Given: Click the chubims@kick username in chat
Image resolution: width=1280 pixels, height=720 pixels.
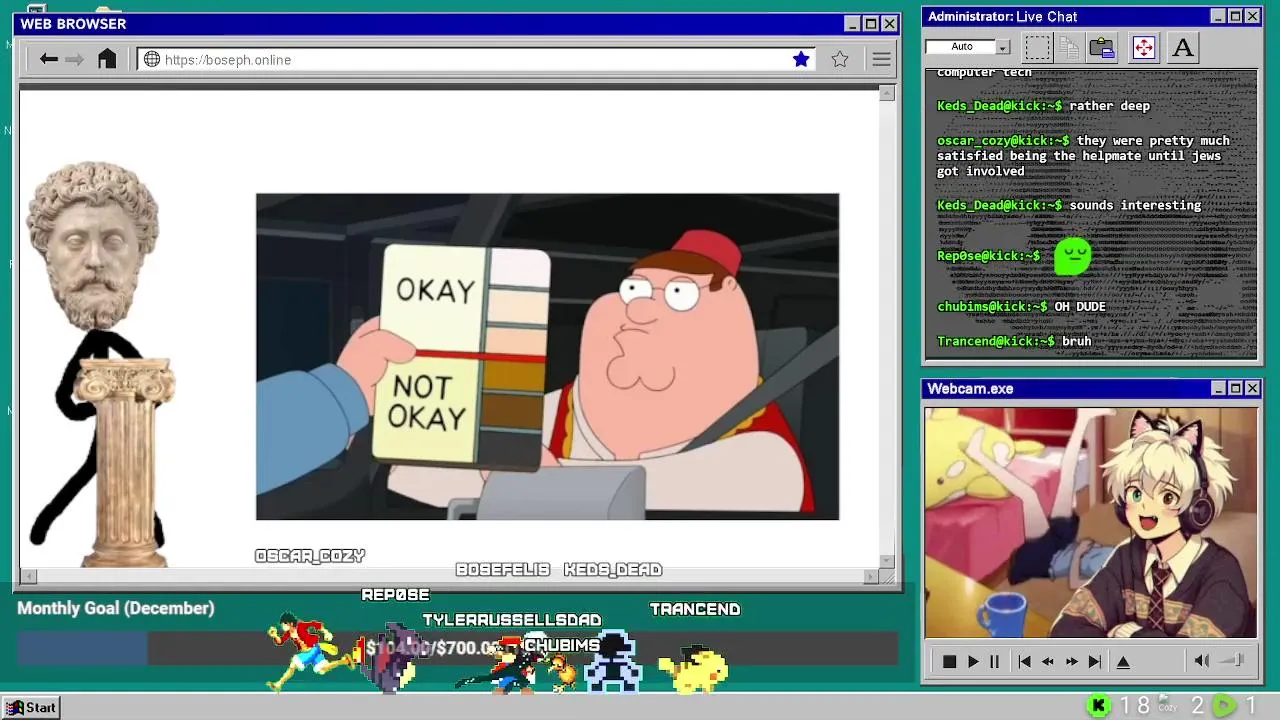Looking at the screenshot, I should tap(992, 306).
